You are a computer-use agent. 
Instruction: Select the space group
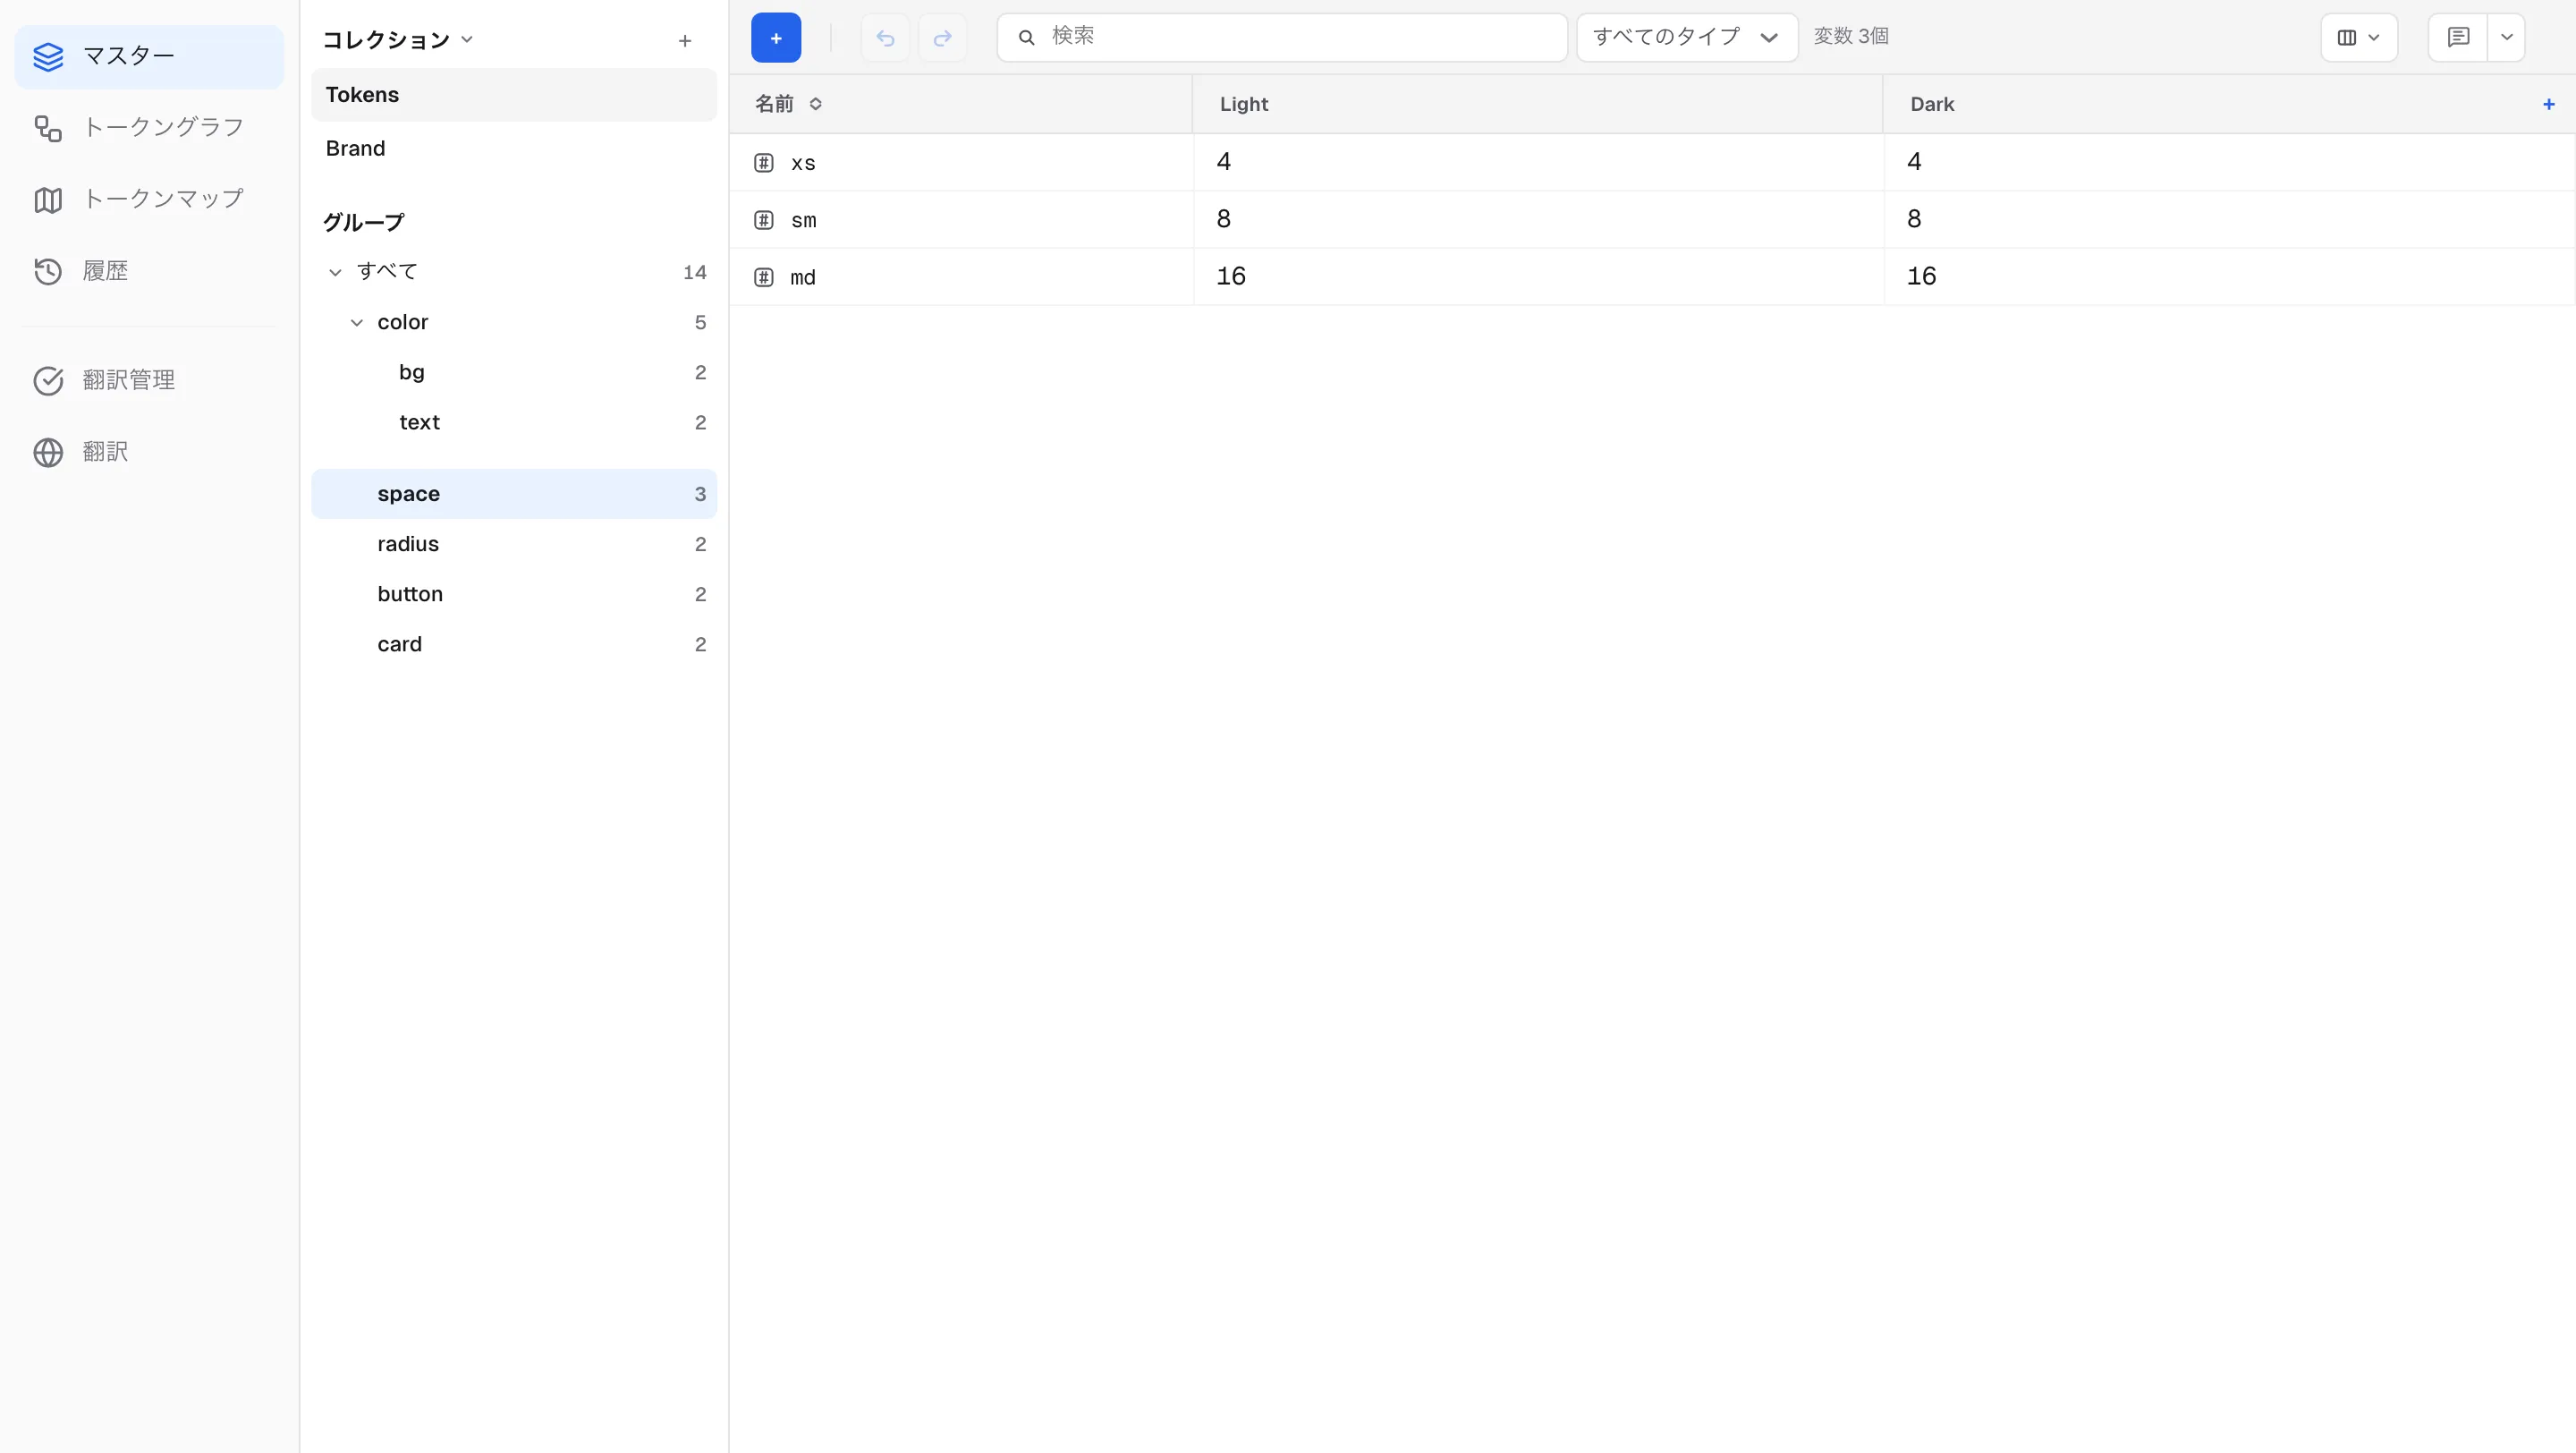514,494
